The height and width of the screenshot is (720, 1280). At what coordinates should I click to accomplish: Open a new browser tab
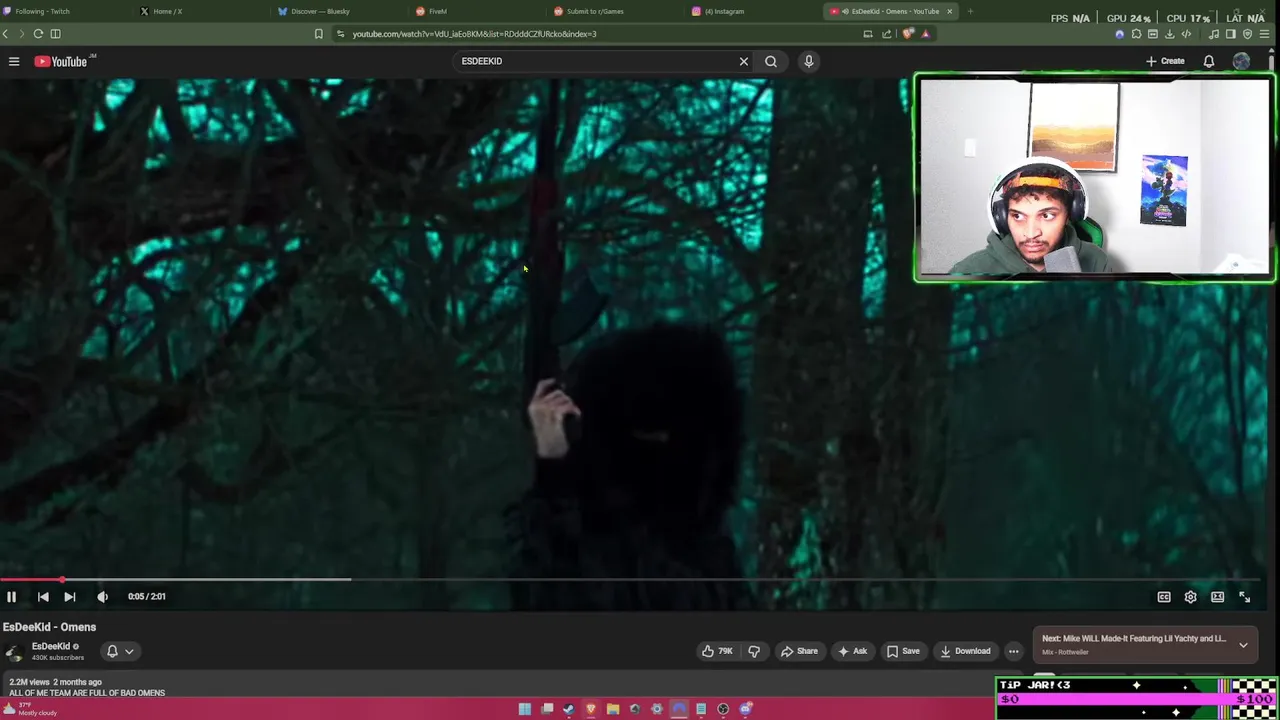click(x=970, y=11)
